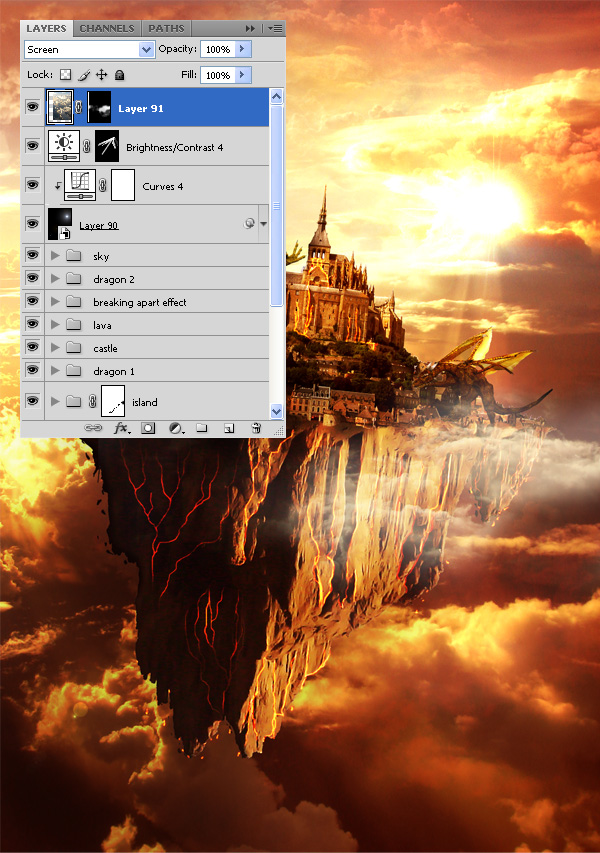
Task: Add a layer mask with the mask icon
Action: [x=148, y=428]
